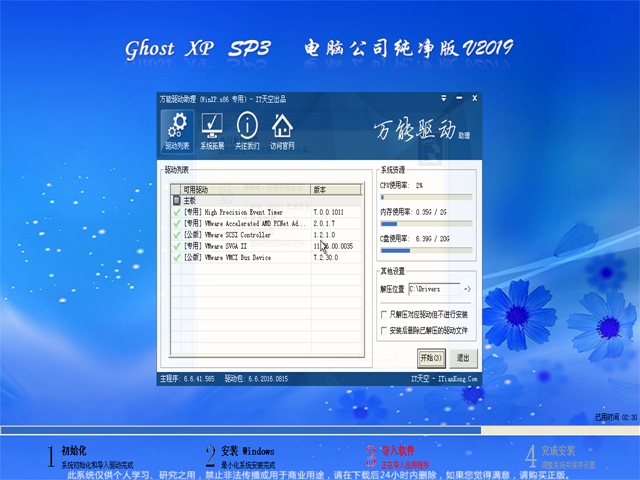Click the installer overall progress bar
This screenshot has width=640, height=480.
[320, 430]
